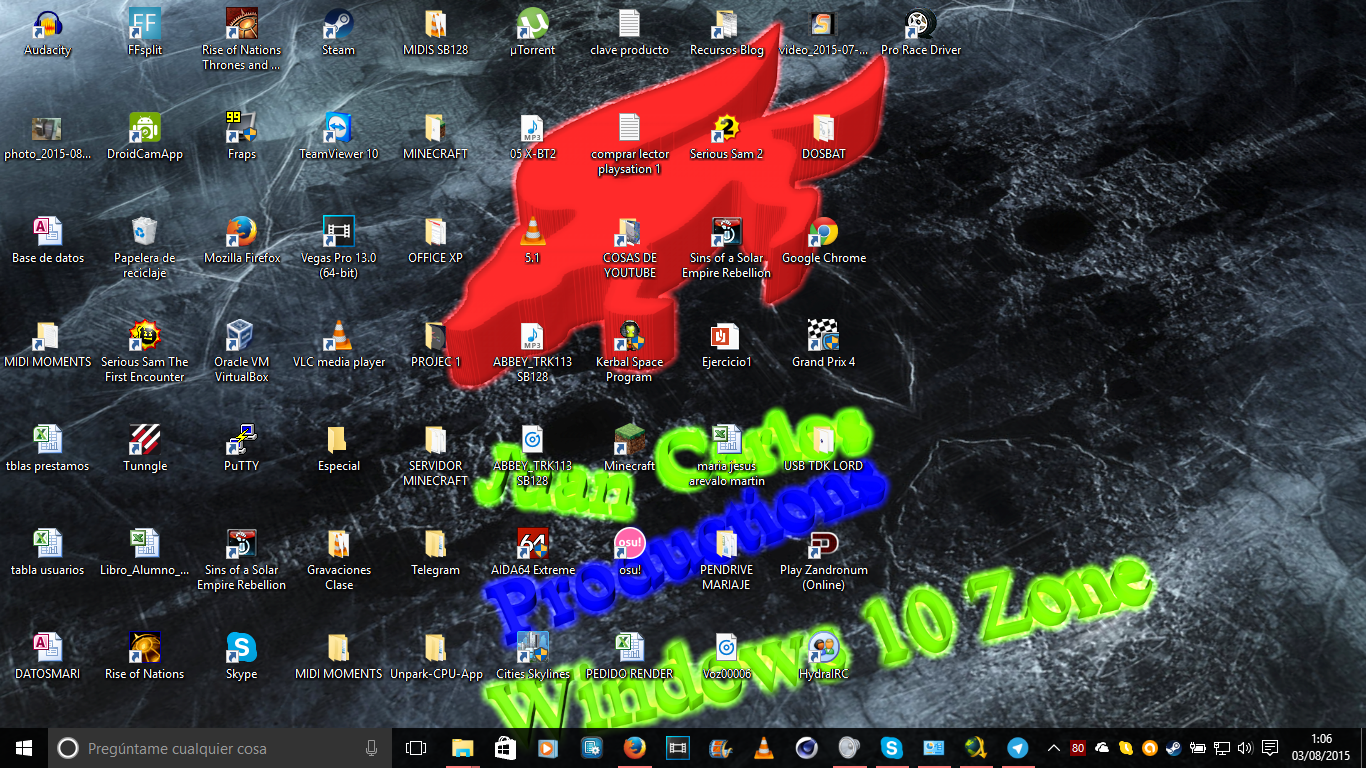1366x768 pixels.
Task: Select the Vegas Pro 13.0 desktop shortcut
Action: point(338,247)
